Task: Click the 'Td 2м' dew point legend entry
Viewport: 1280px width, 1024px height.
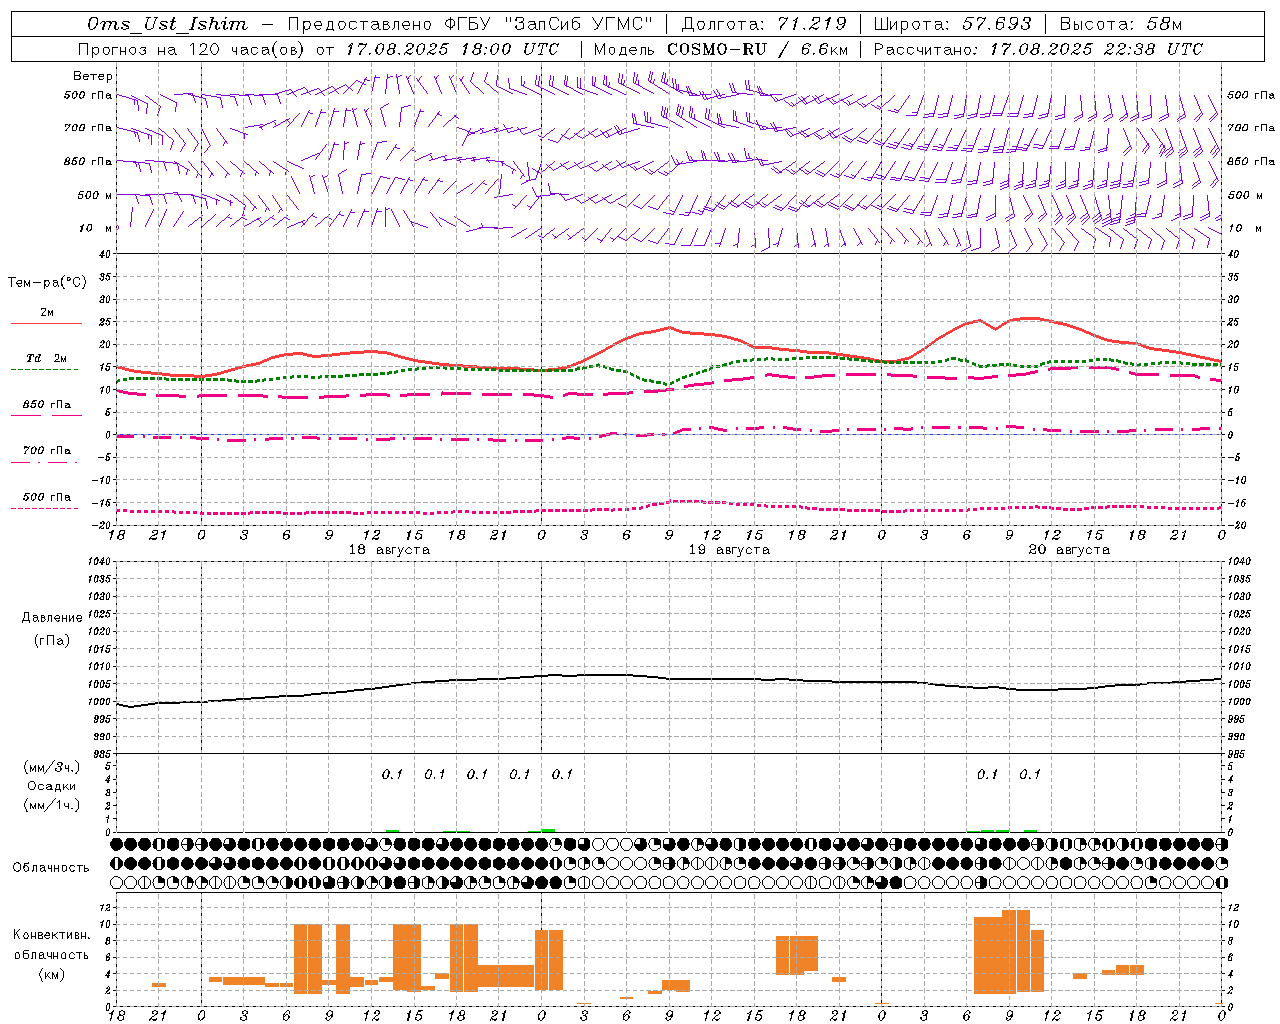Action: (x=46, y=358)
